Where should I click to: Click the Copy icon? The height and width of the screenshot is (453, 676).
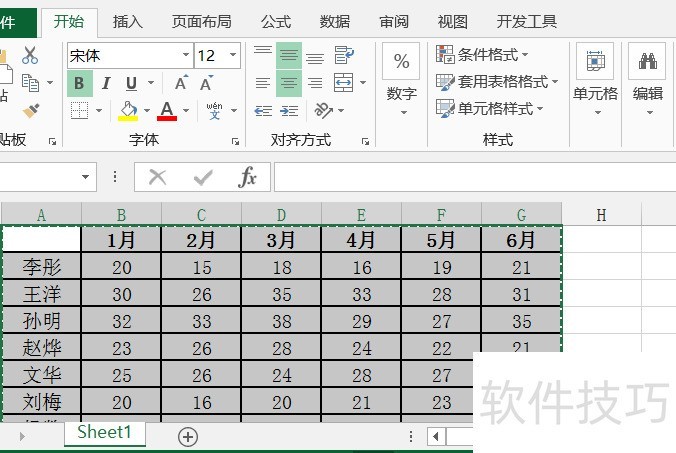pyautogui.click(x=30, y=83)
